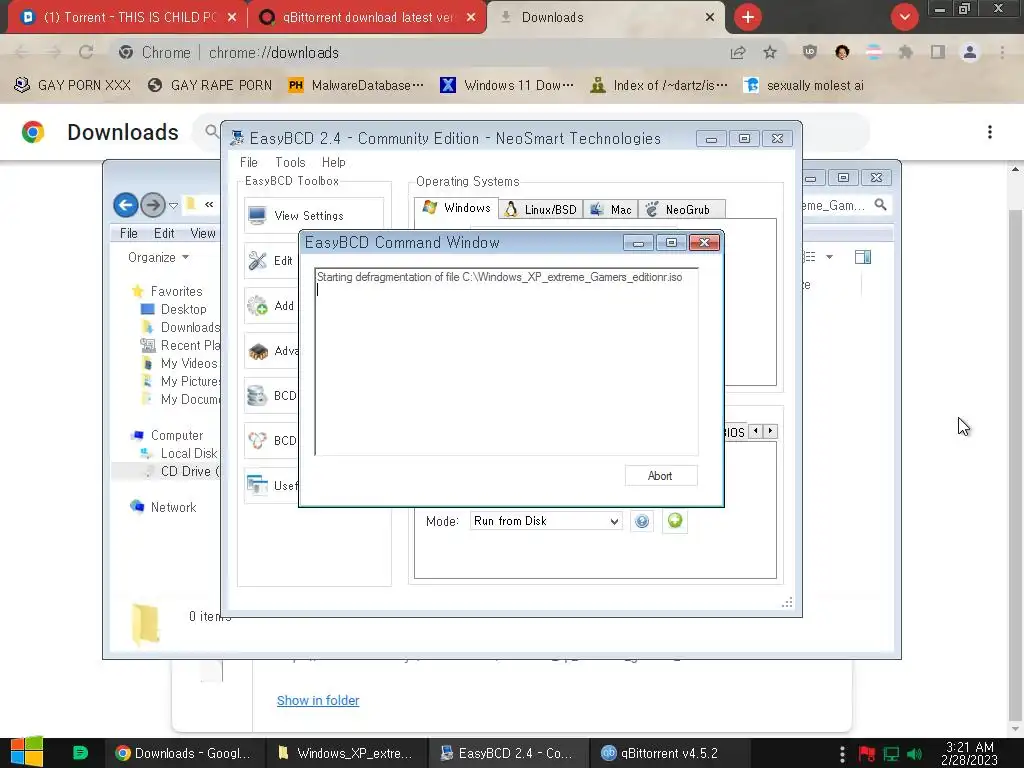Screen dimensions: 1024x768
Task: Select My Videos in Explorer sidebar
Action: click(x=180, y=363)
